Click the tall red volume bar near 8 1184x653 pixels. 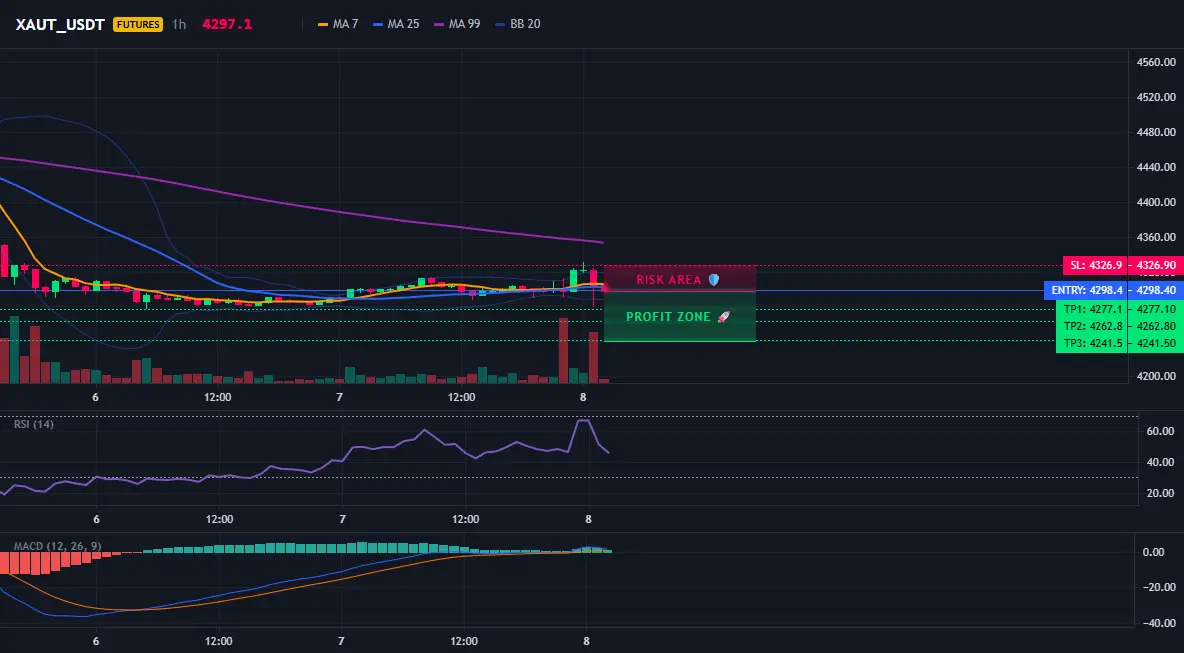(563, 350)
